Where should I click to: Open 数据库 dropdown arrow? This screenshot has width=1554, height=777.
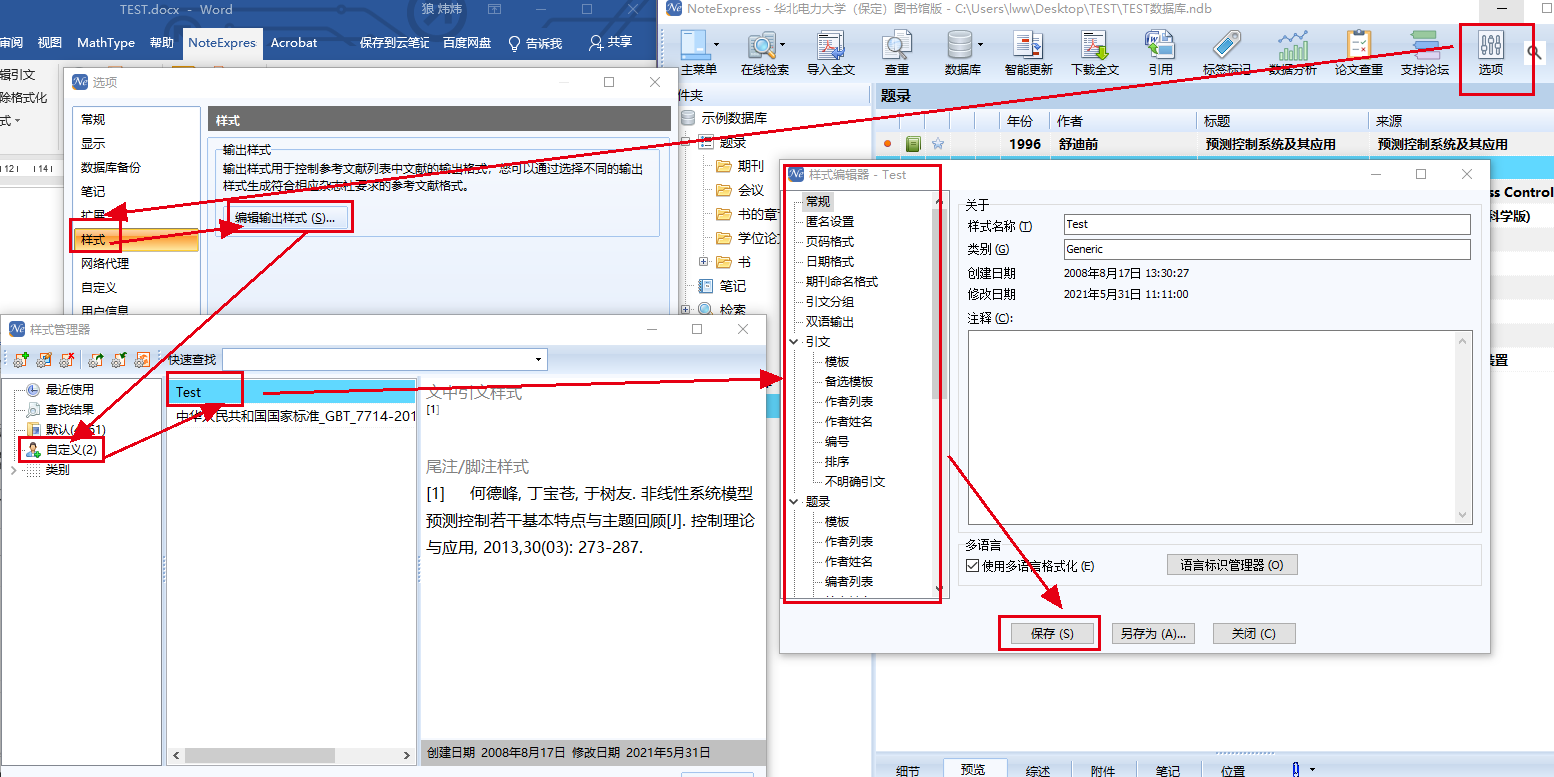(980, 44)
